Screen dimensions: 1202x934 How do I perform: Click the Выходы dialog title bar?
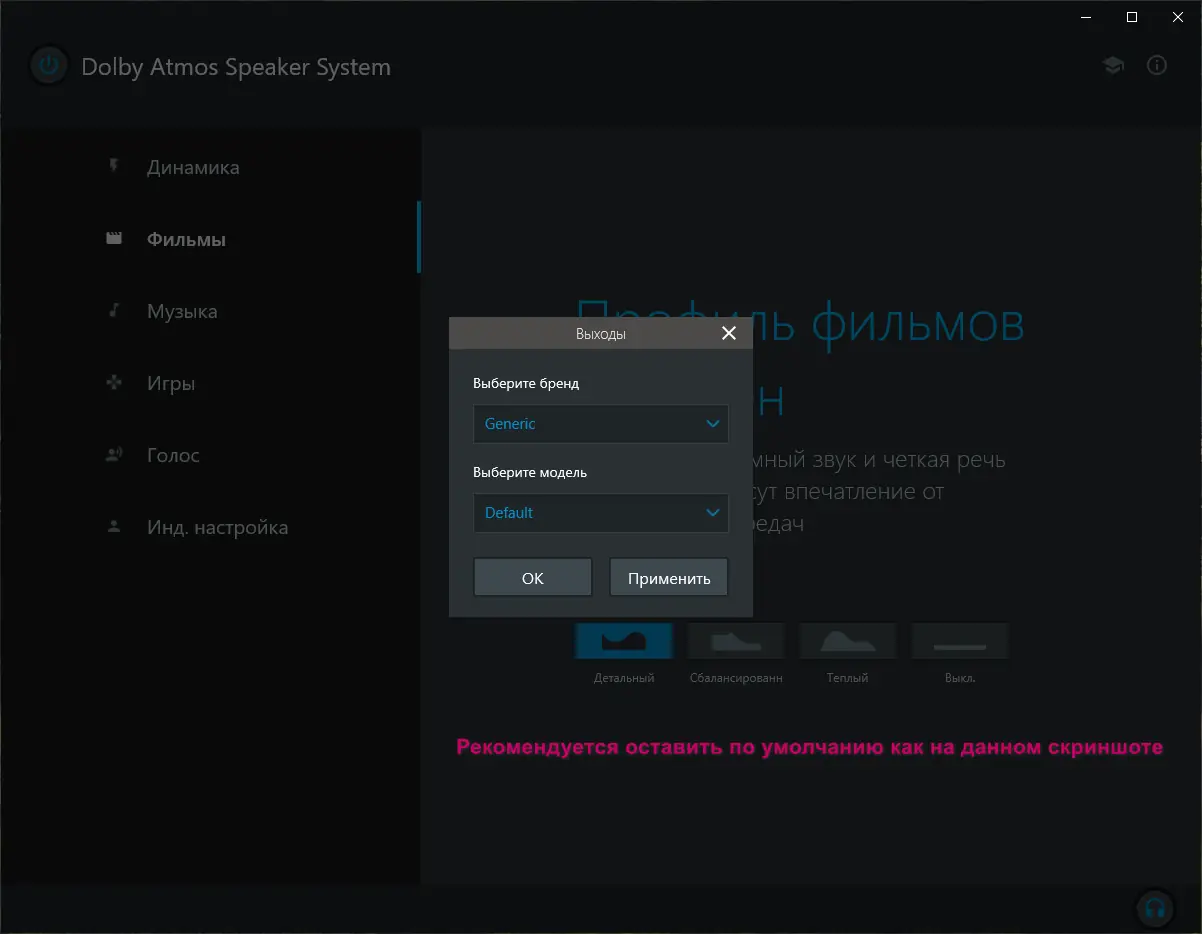pos(601,334)
